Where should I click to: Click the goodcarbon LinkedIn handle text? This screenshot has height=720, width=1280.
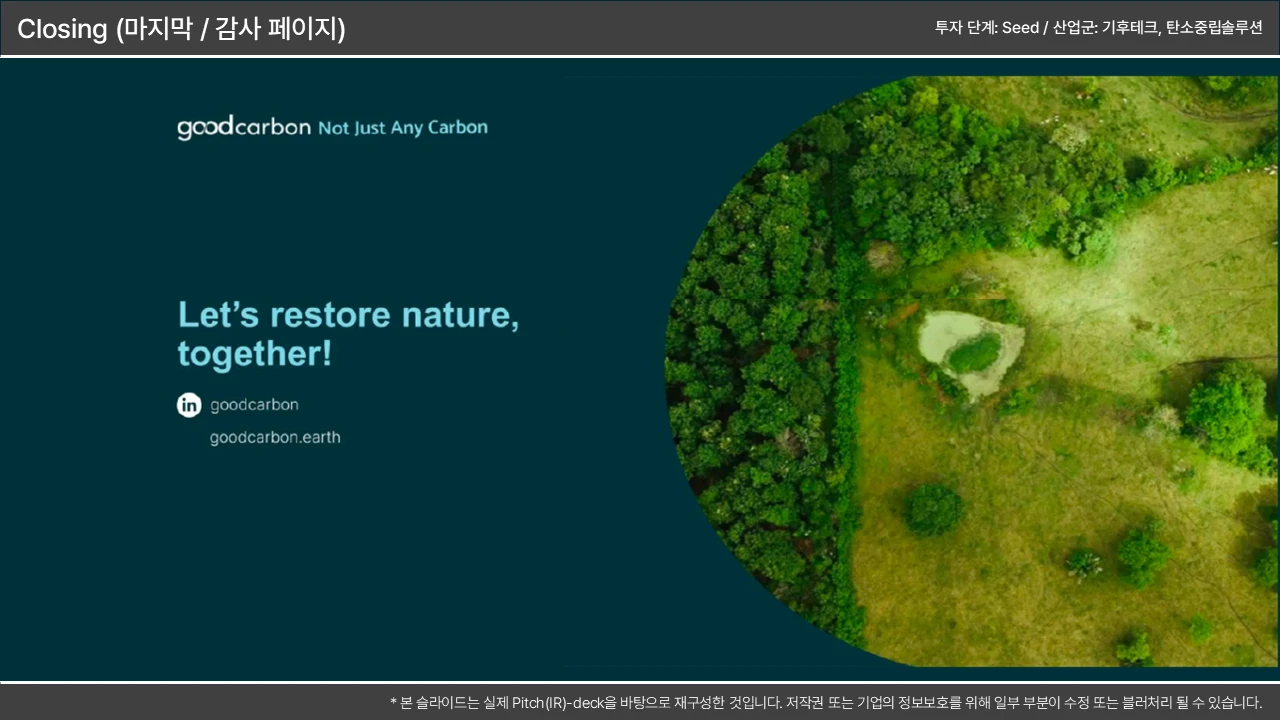(x=254, y=405)
